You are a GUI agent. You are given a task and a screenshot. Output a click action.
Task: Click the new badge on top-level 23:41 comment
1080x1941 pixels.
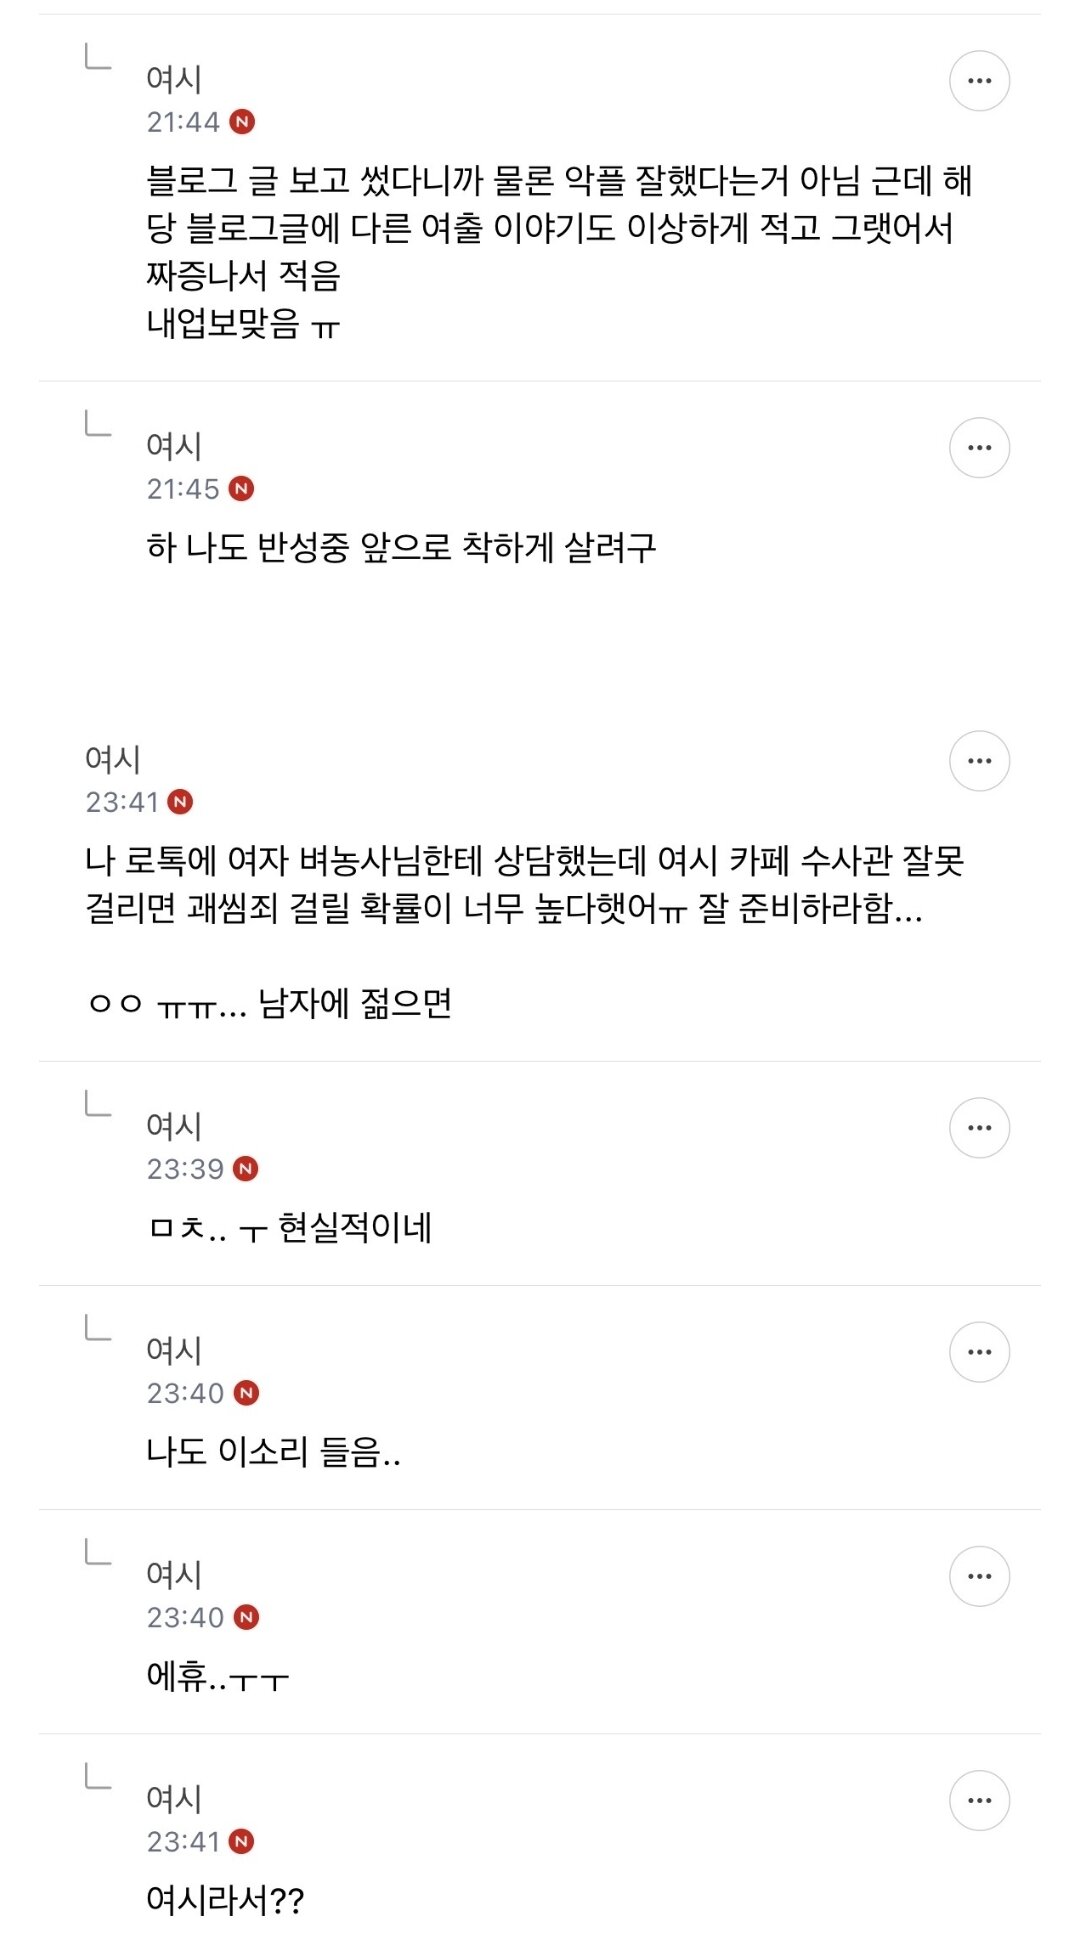point(180,802)
